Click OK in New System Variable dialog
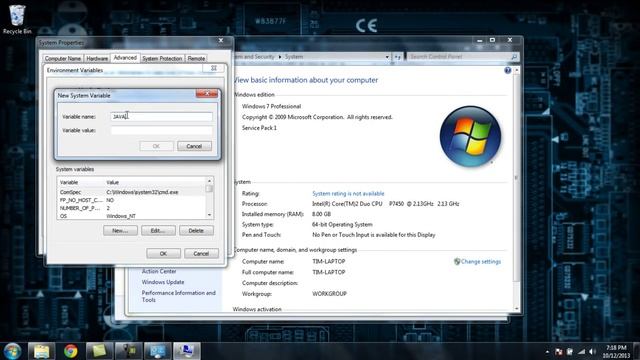Viewport: 640px width, 360px height. point(156,146)
